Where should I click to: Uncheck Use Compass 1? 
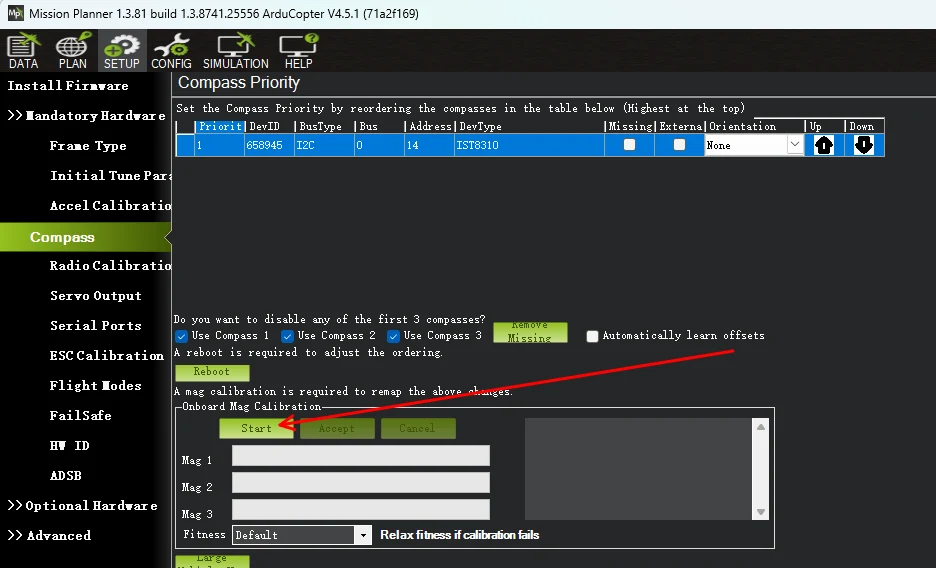click(x=181, y=336)
